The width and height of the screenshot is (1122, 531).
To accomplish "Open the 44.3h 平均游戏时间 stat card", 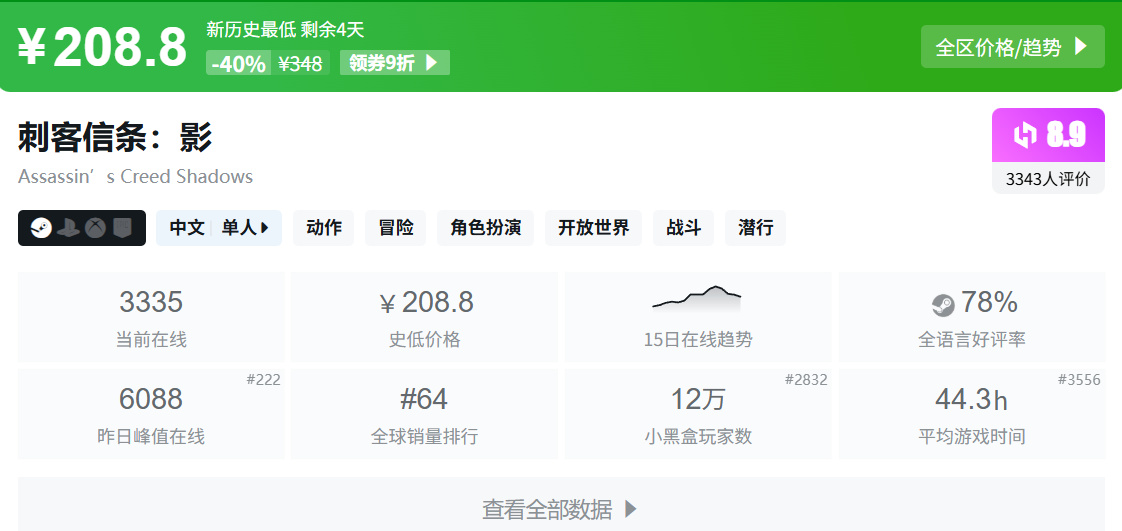I will pos(972,414).
